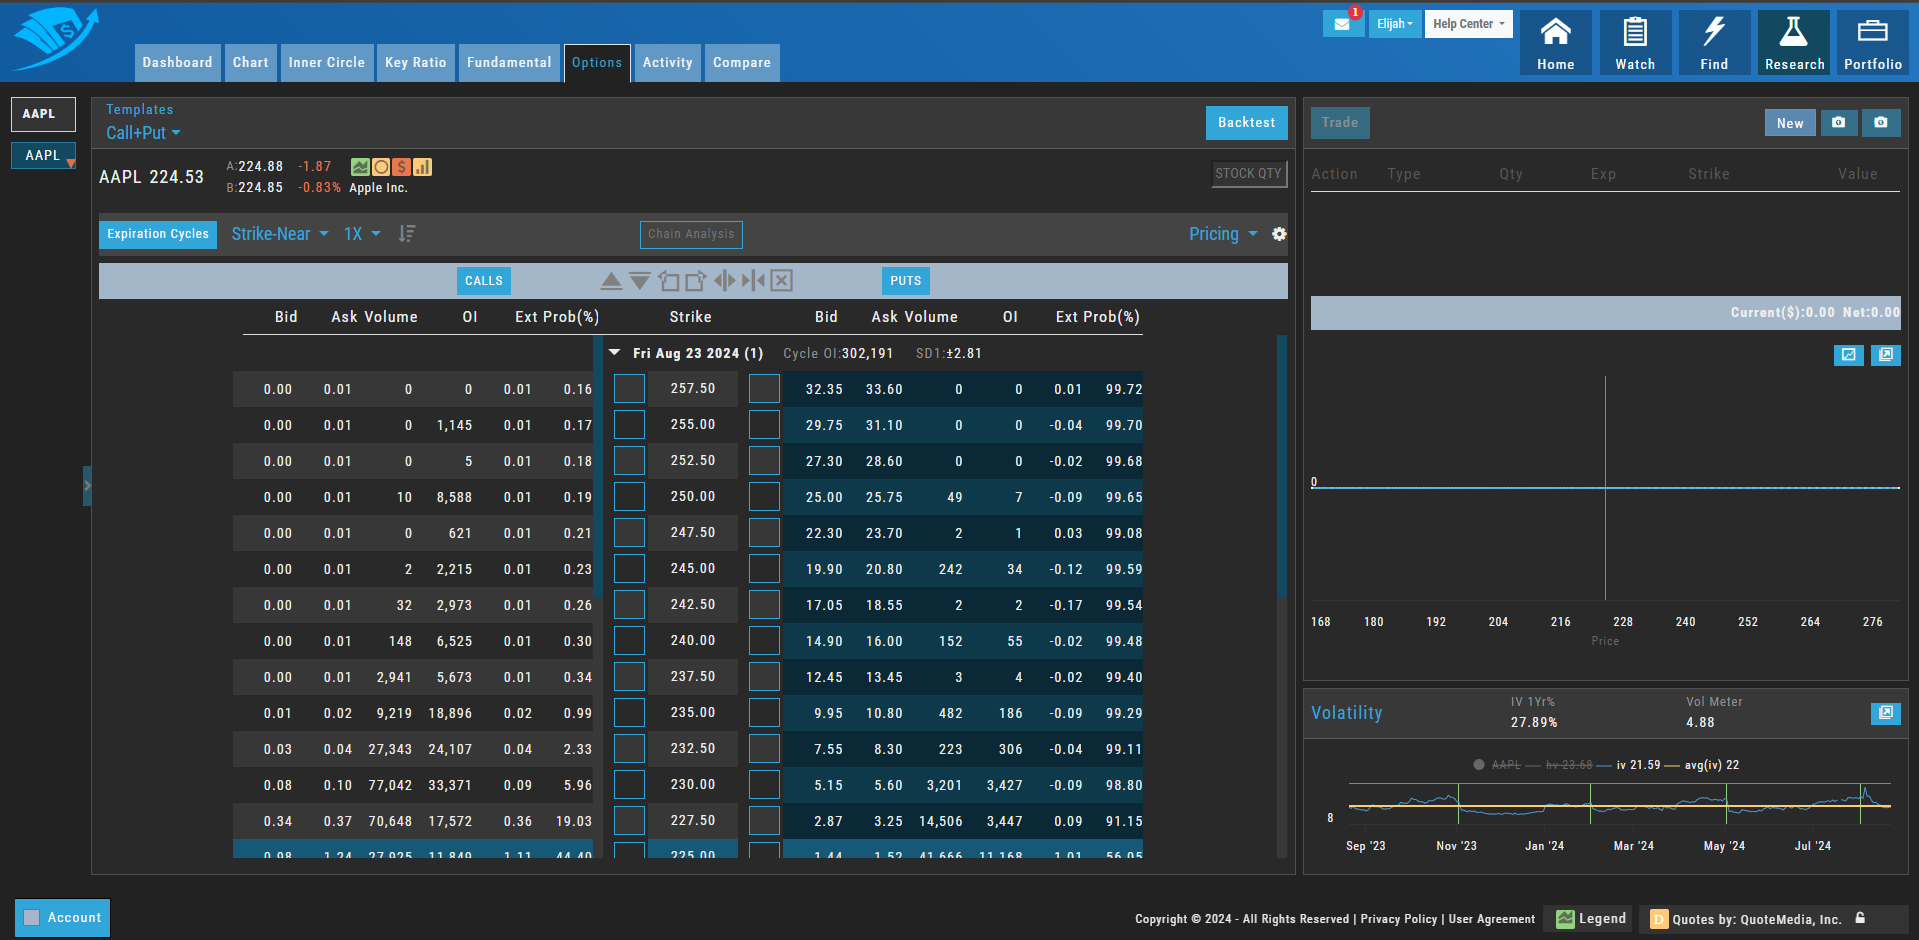Click the green line-chart badge near Apple Inc.

pos(360,167)
